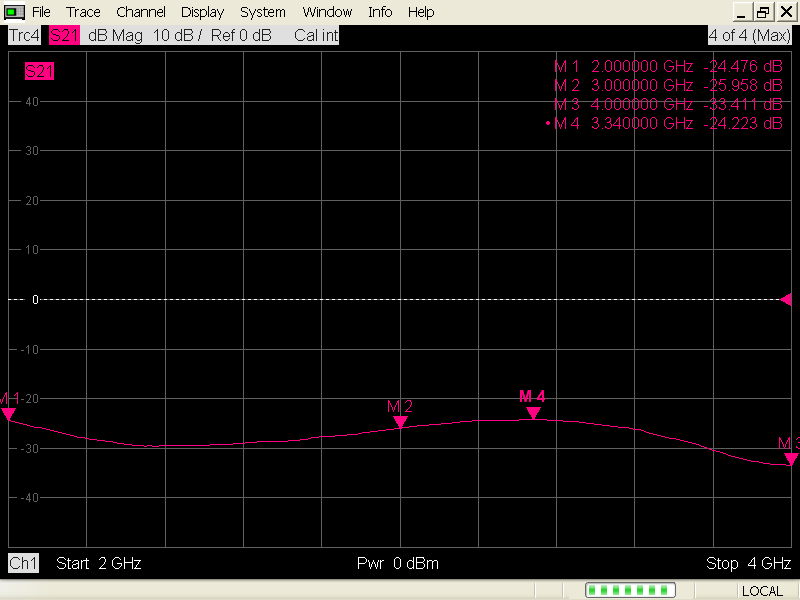The width and height of the screenshot is (800, 600).
Task: Open the Window menu
Action: 327,12
